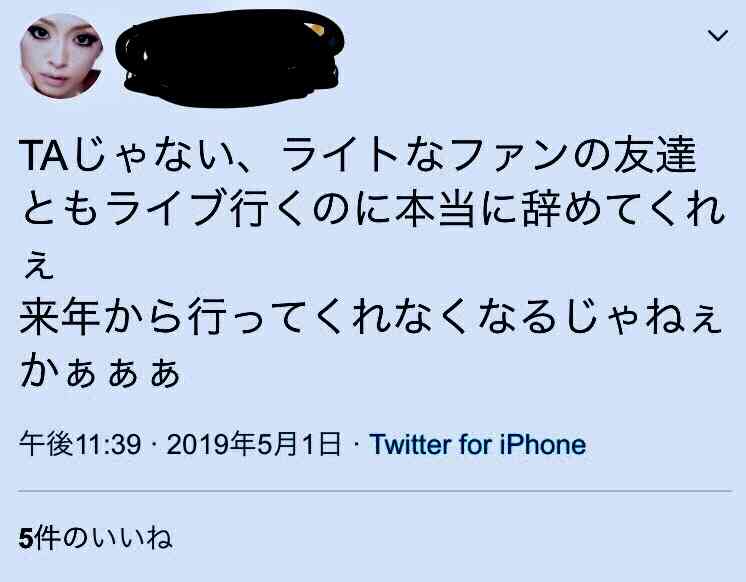The image size is (746, 582).
Task: Click the divider line above the likes
Action: click(375, 491)
